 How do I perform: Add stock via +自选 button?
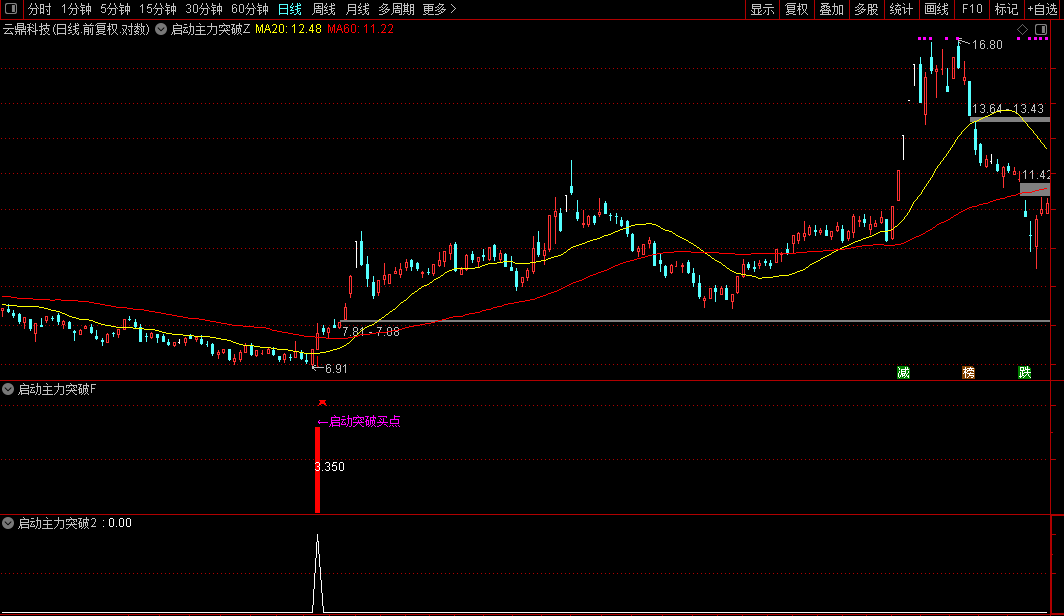[x=1043, y=9]
